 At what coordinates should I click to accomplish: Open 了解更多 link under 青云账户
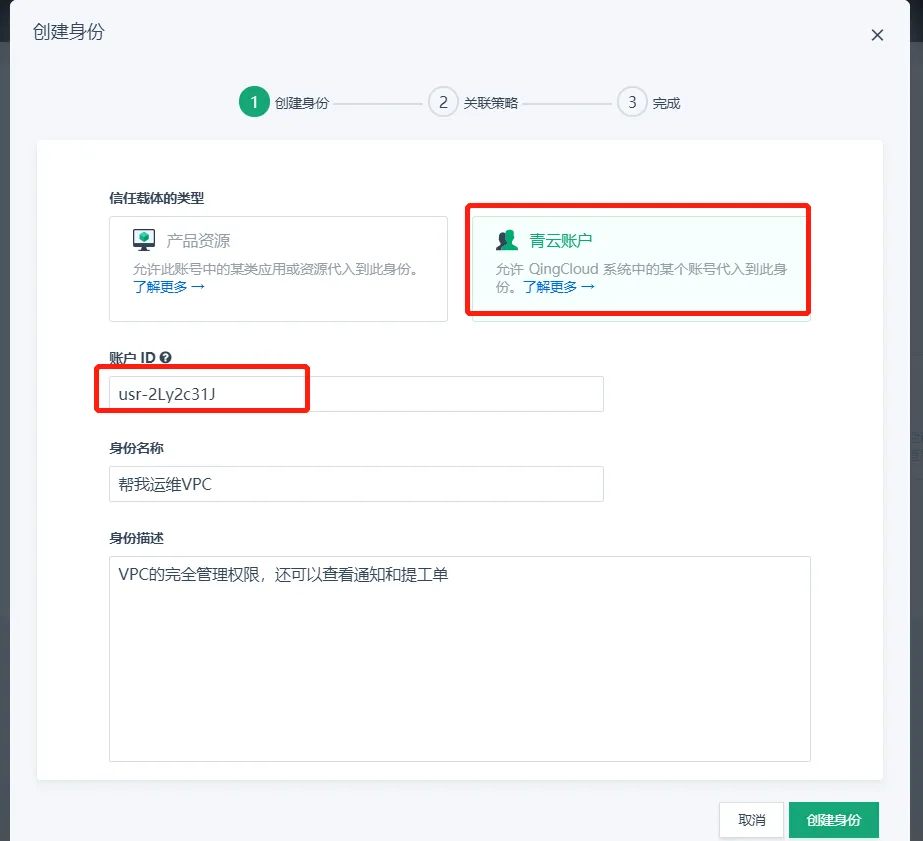tap(558, 287)
